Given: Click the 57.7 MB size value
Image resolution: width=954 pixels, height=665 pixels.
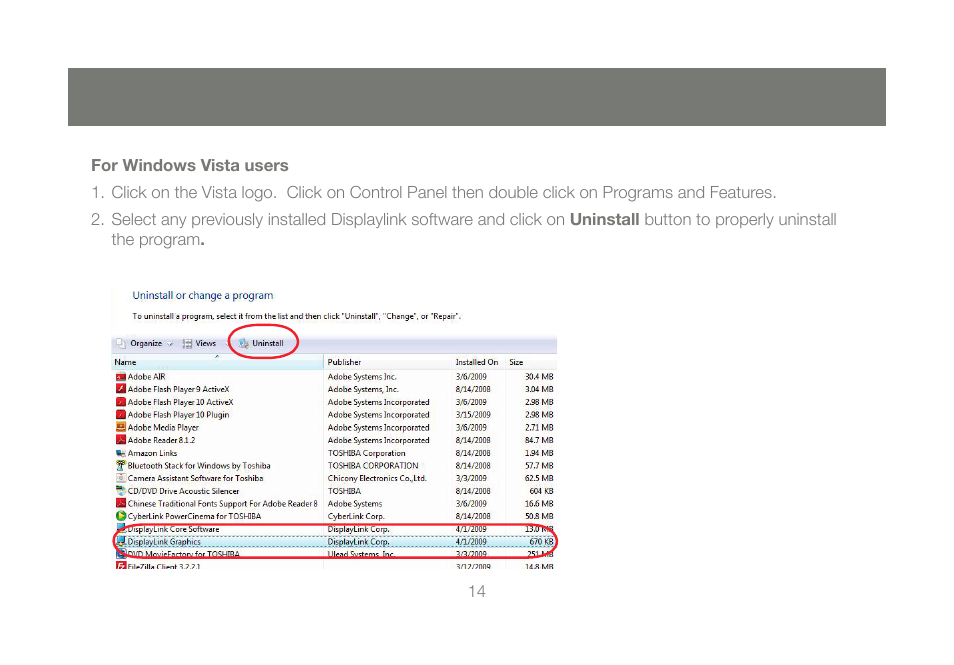Looking at the screenshot, I should [x=539, y=465].
